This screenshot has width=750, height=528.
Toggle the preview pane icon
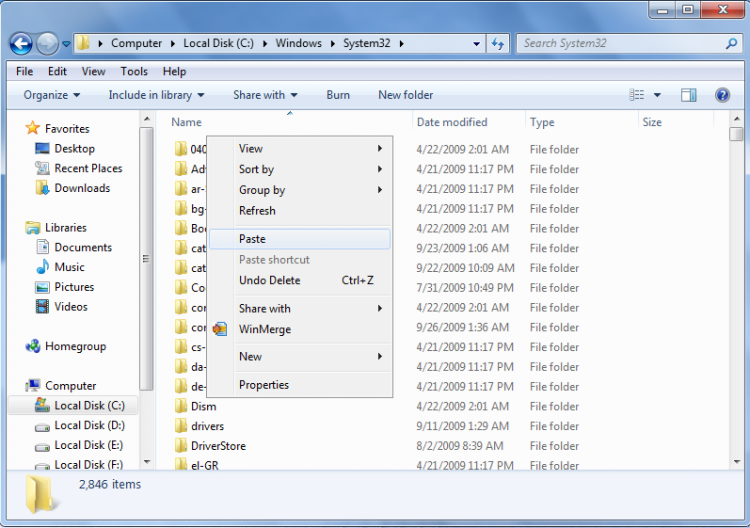pos(689,95)
